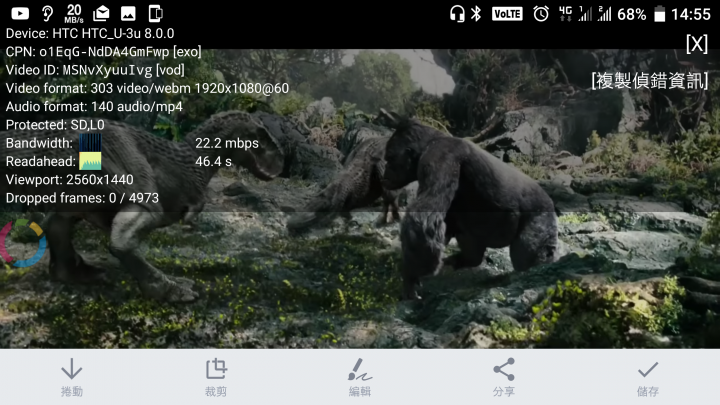Tap the circular colored floating icon
Image resolution: width=720 pixels, height=405 pixels.
click(22, 243)
